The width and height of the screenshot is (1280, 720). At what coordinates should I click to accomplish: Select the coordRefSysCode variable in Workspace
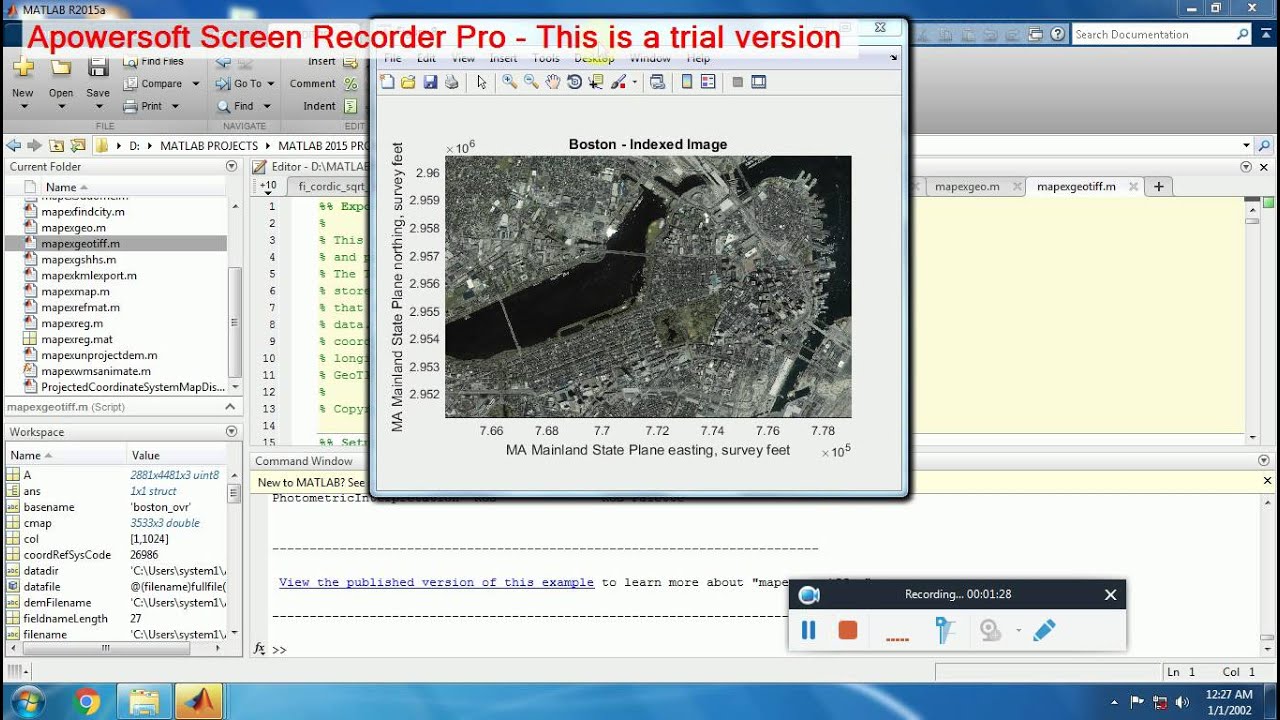(67, 555)
